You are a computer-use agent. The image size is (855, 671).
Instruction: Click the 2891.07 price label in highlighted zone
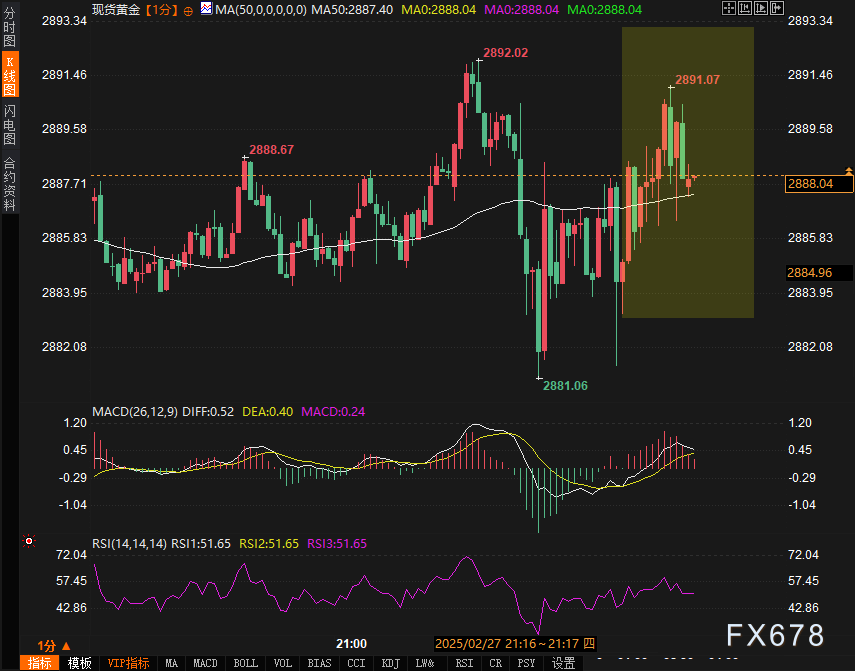tap(697, 80)
